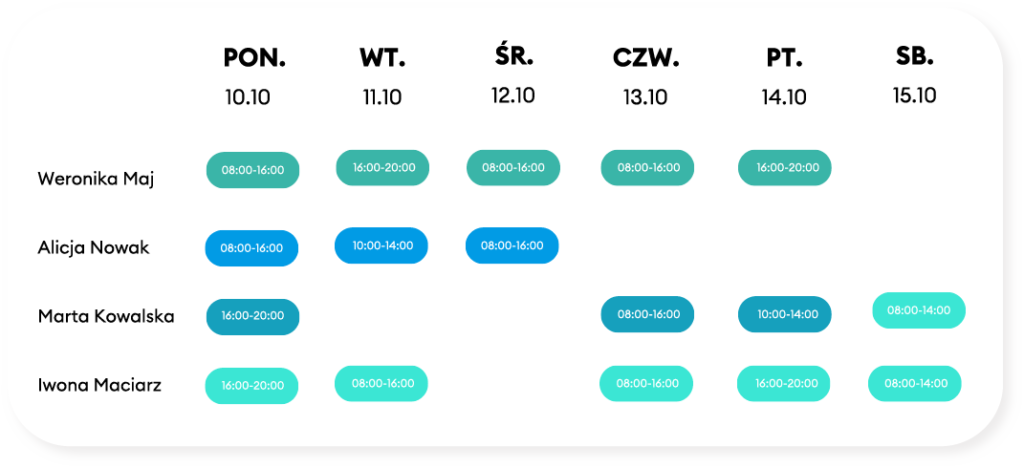Select employee Weronika Maj row label
The height and width of the screenshot is (468, 1024).
coord(96,179)
